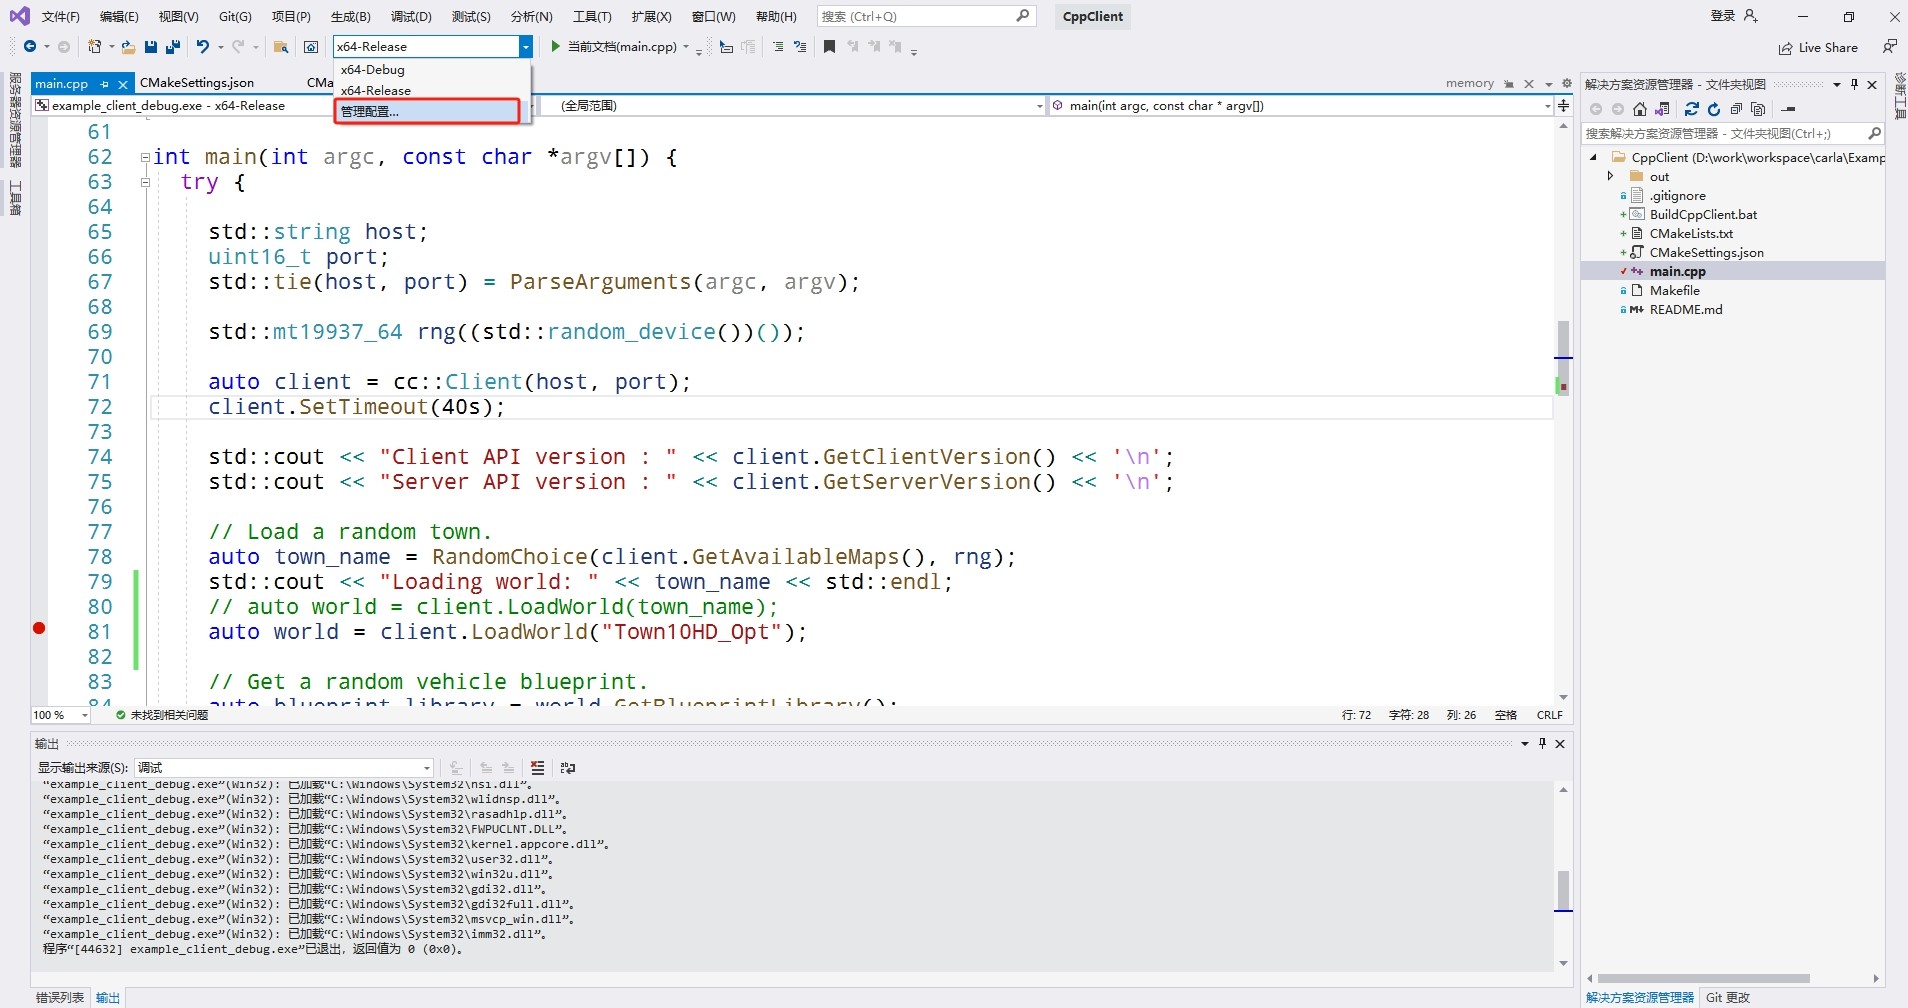Click the Sync icon in Solution Explorer
The image size is (1908, 1008).
click(1691, 109)
